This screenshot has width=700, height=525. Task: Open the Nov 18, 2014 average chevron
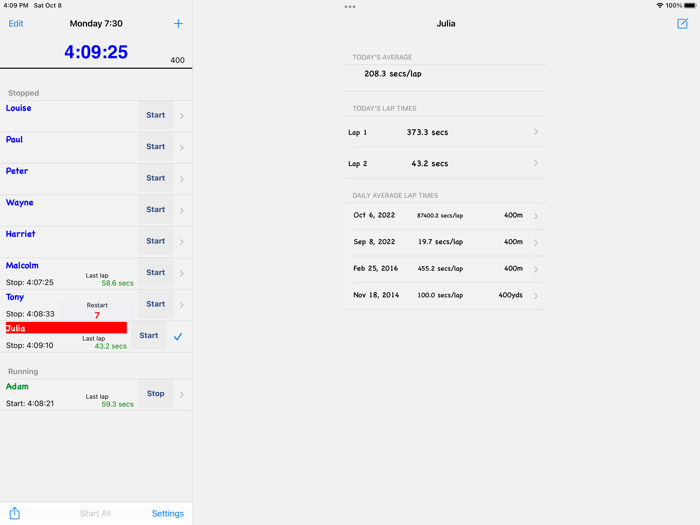tap(536, 296)
